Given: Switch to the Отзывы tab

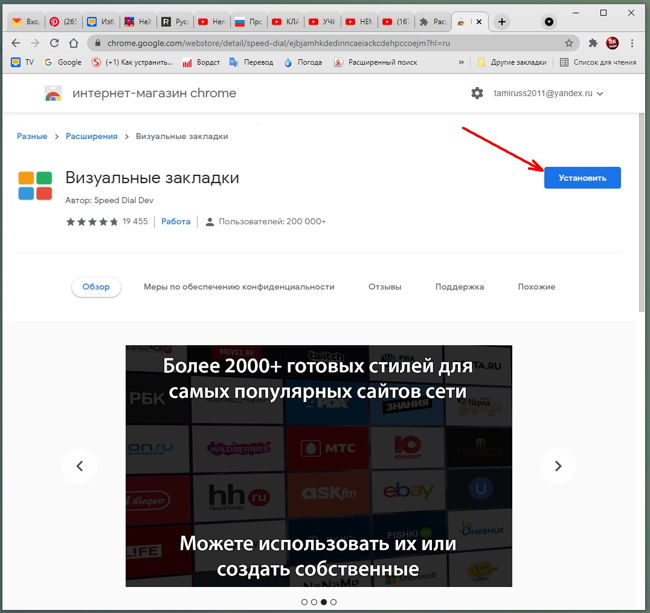Looking at the screenshot, I should coord(385,287).
